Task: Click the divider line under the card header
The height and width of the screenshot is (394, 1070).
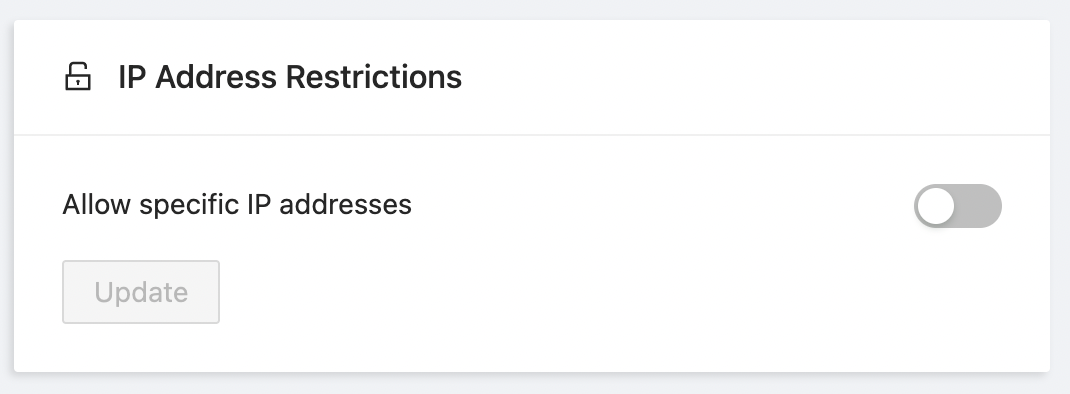Action: (x=532, y=135)
